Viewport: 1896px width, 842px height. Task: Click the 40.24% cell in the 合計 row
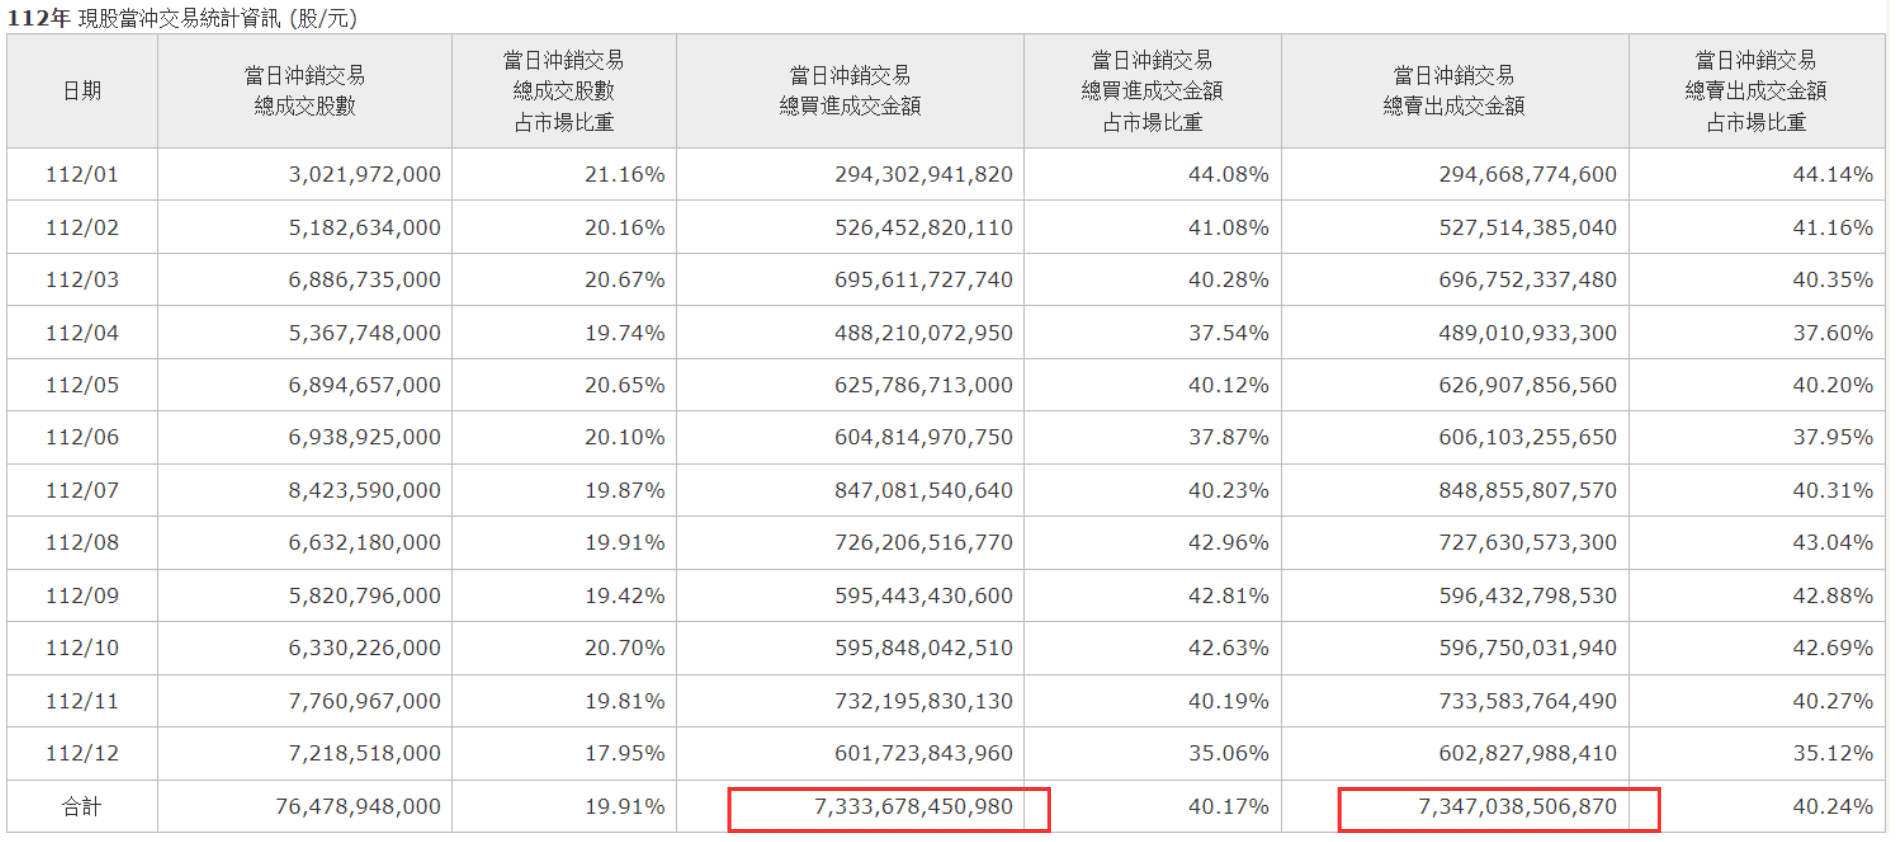point(1832,806)
